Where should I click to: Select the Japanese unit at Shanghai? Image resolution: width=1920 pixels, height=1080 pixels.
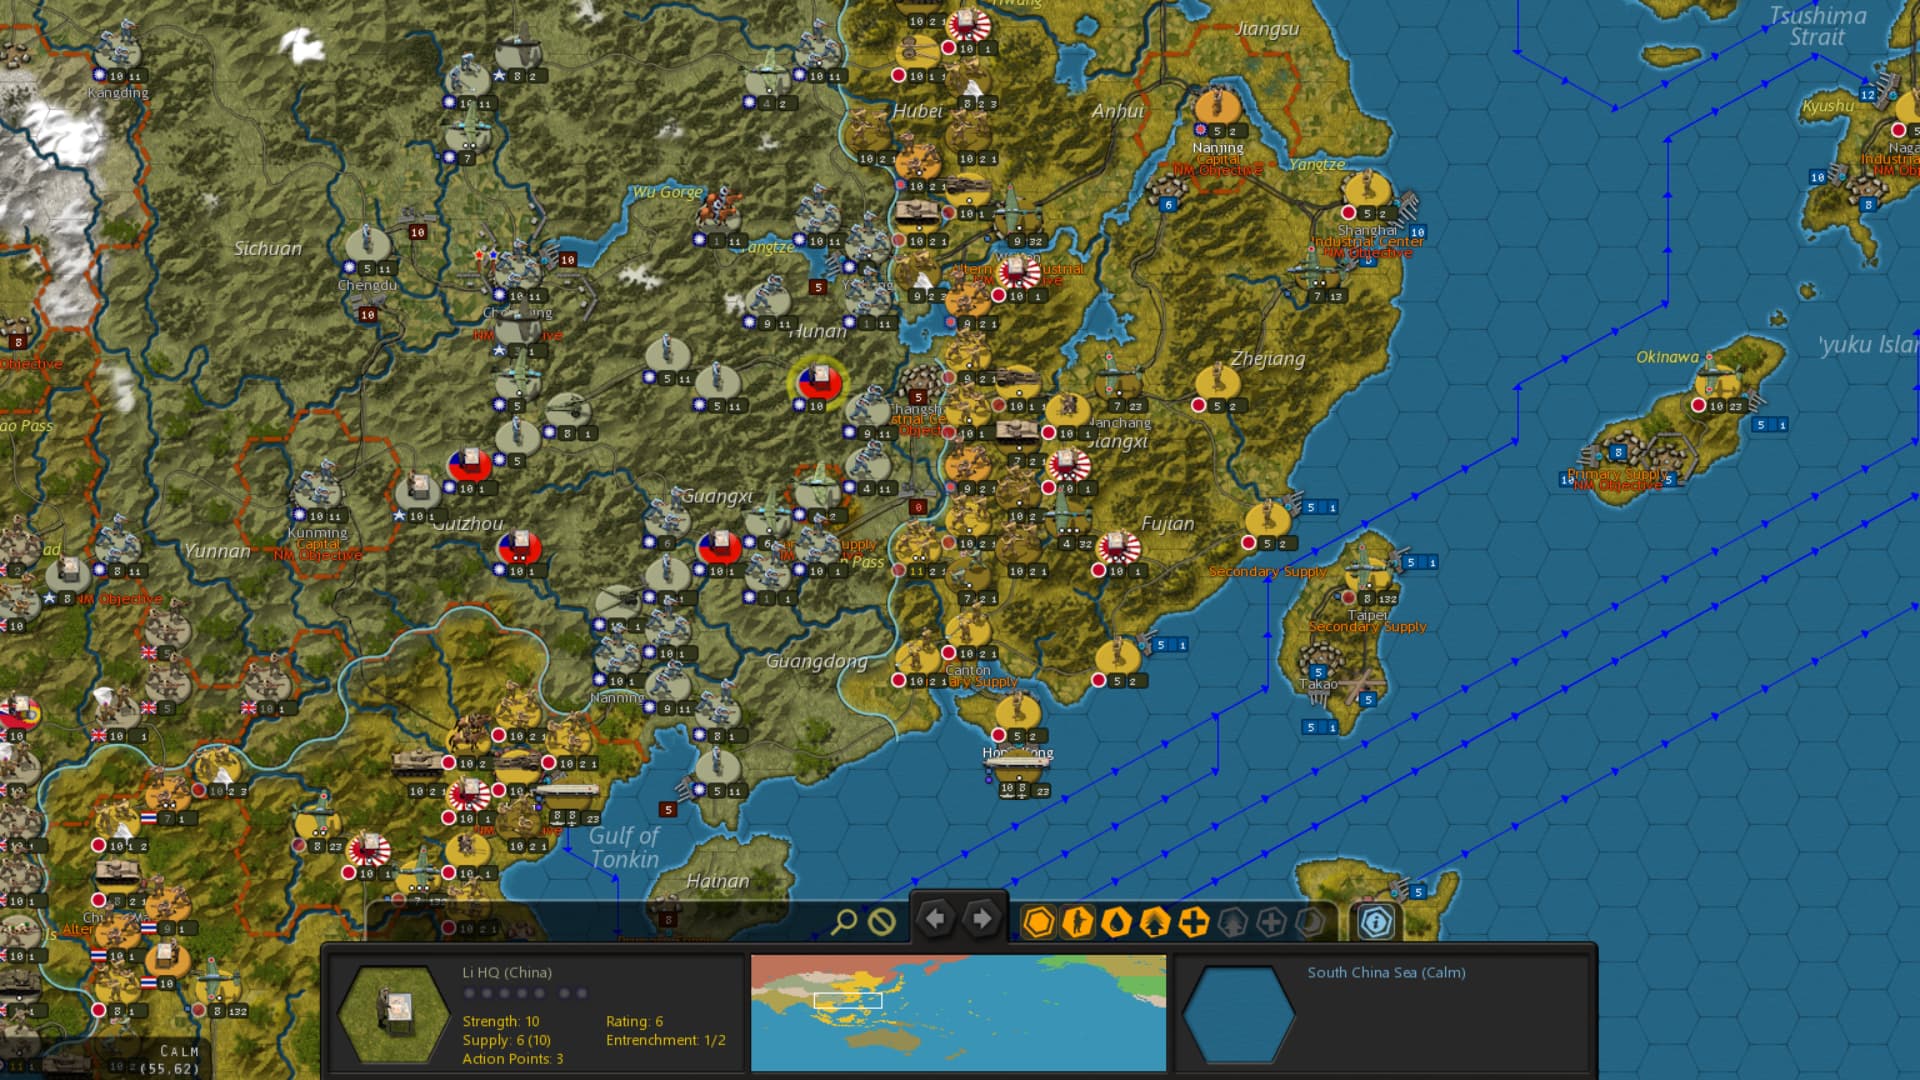point(1368,190)
